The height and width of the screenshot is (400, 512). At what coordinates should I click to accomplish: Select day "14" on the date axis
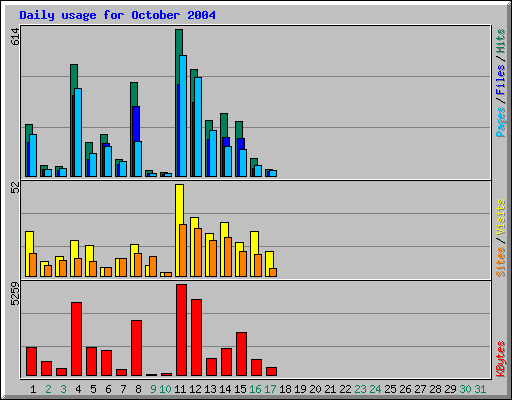click(x=225, y=389)
